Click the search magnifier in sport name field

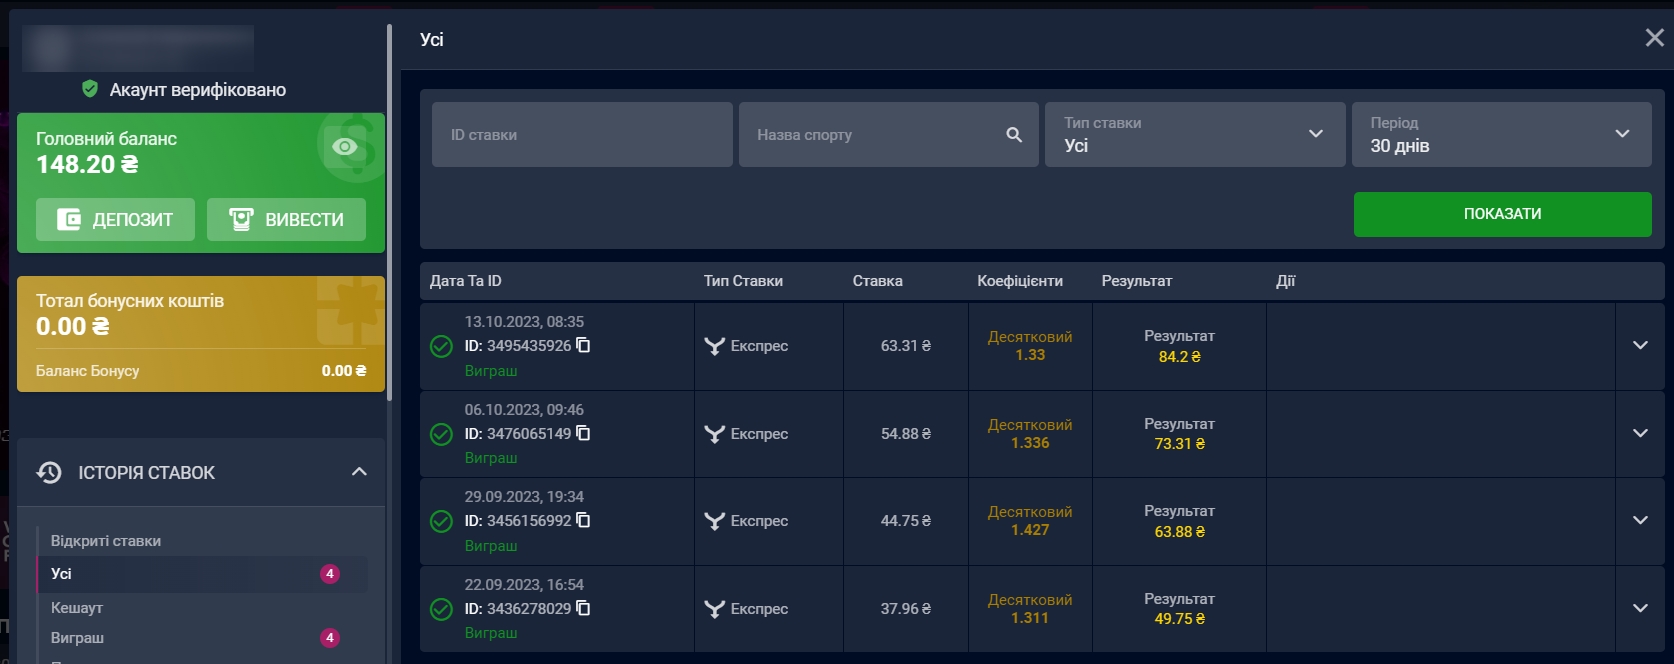tap(1014, 135)
